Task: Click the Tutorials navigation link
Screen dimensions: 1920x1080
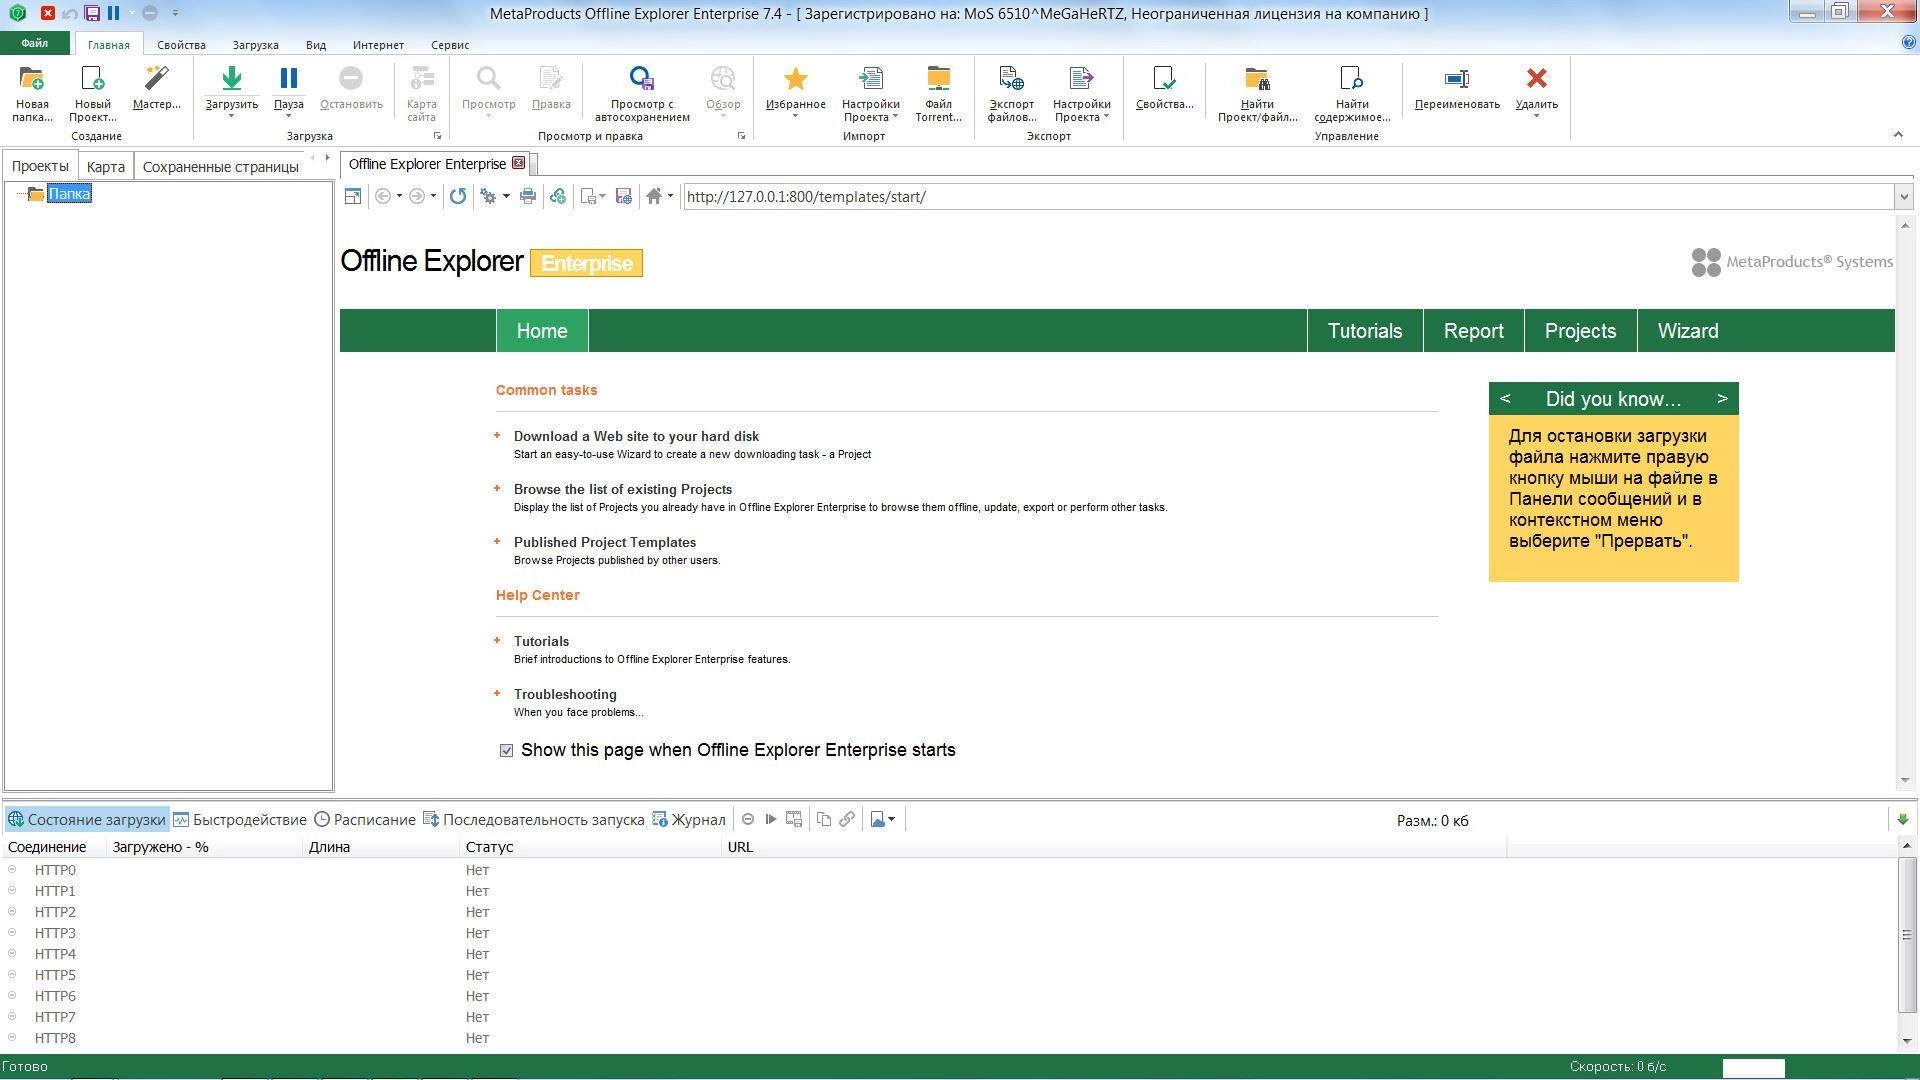Action: point(1364,331)
